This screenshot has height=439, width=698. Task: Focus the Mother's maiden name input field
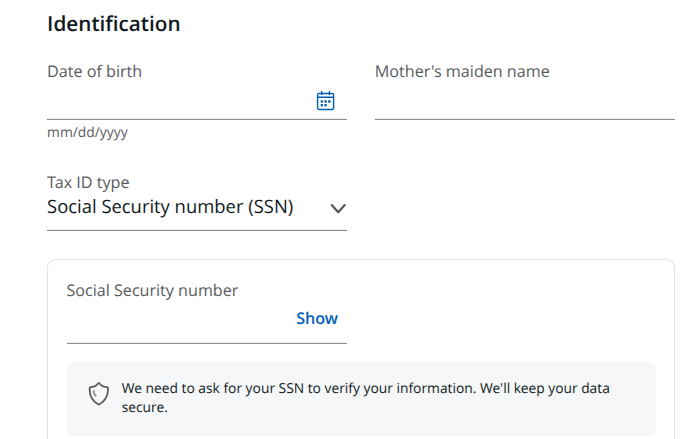525,101
